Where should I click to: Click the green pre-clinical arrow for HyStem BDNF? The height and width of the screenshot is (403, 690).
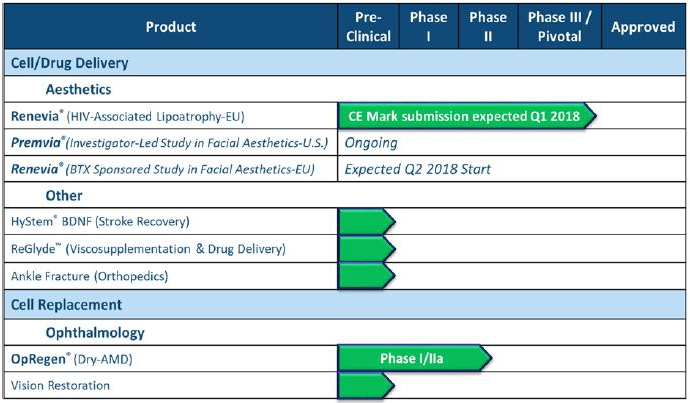[x=367, y=221]
